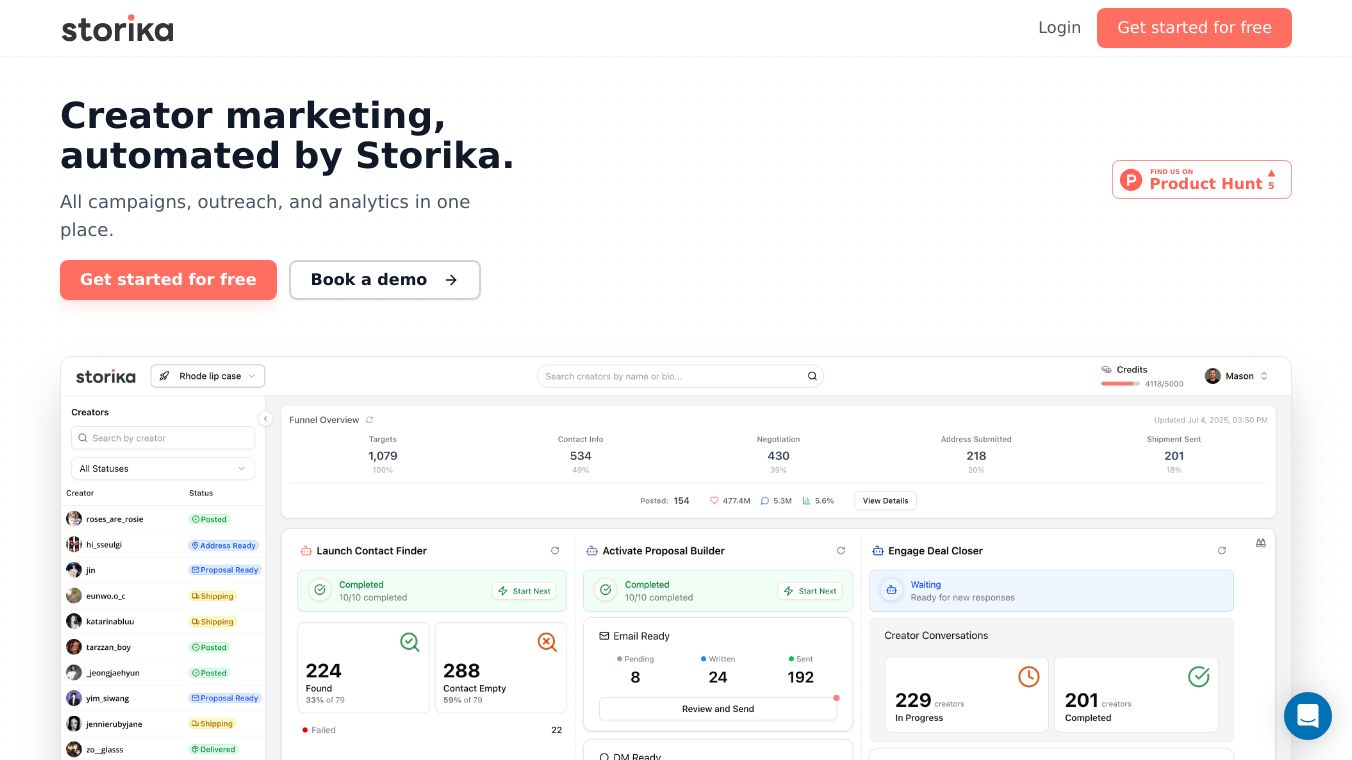Refresh the Funnel Overview data
1352x760 pixels.
click(370, 420)
